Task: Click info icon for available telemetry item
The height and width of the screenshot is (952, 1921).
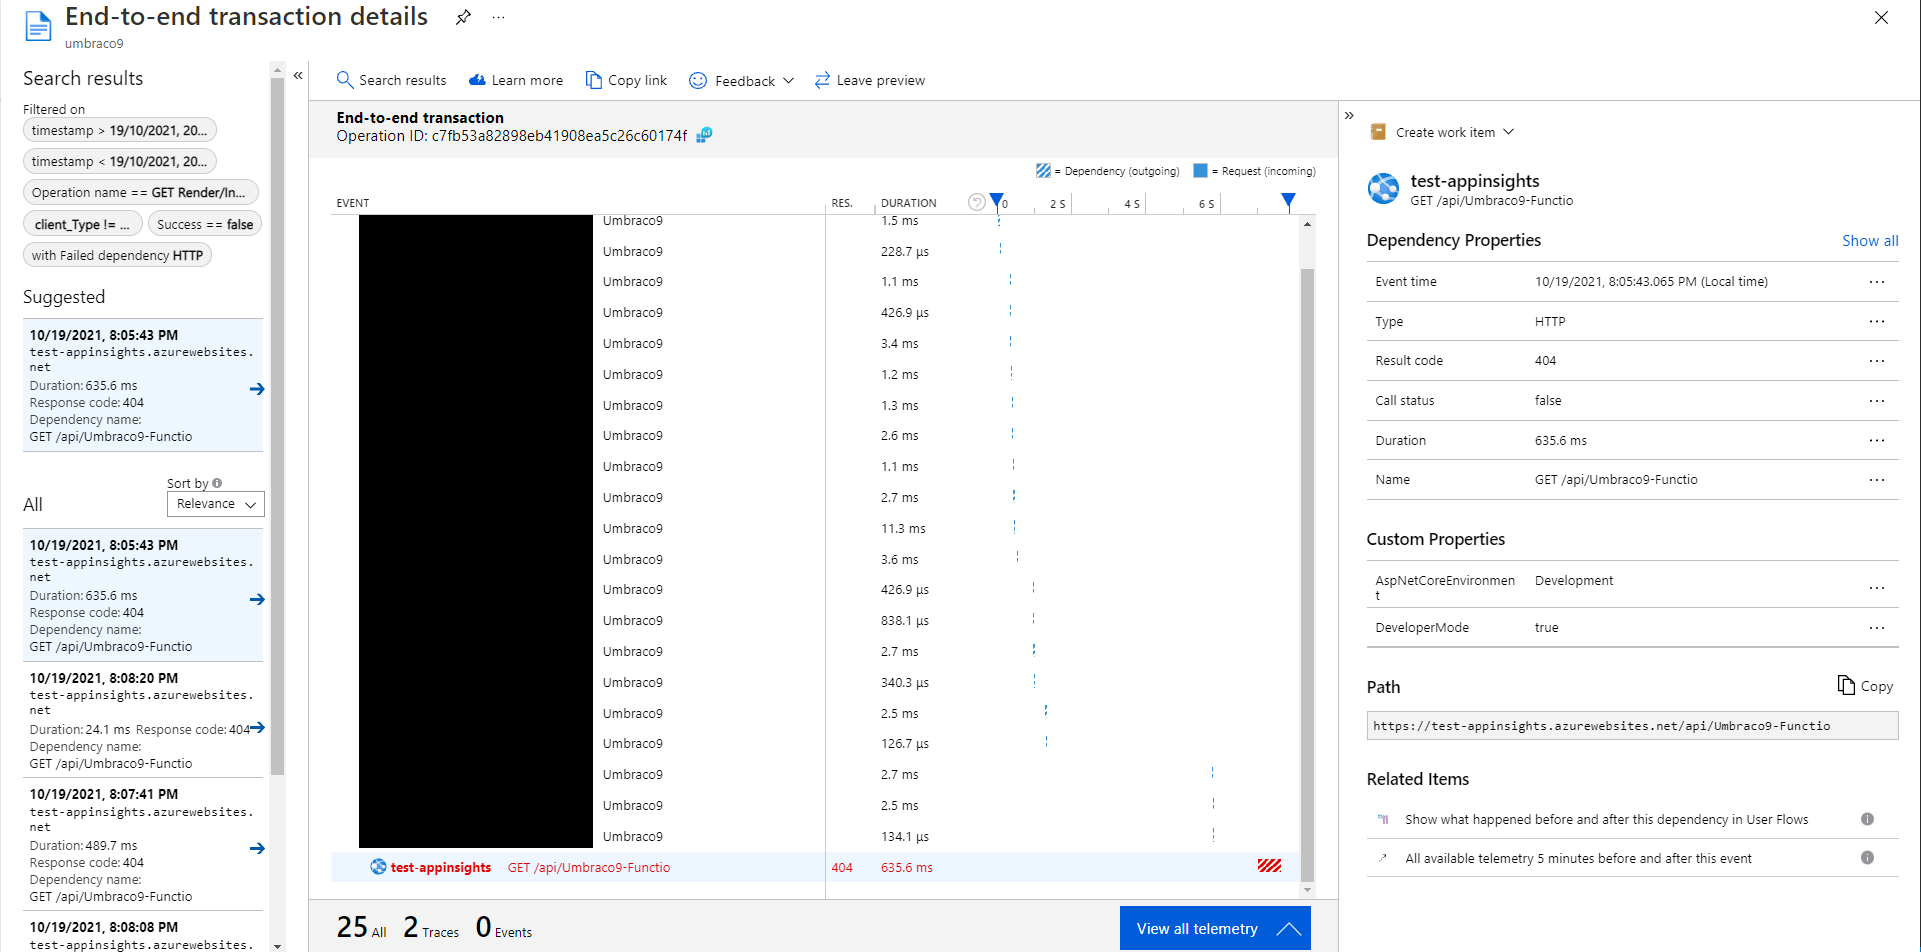Action: coord(1867,858)
